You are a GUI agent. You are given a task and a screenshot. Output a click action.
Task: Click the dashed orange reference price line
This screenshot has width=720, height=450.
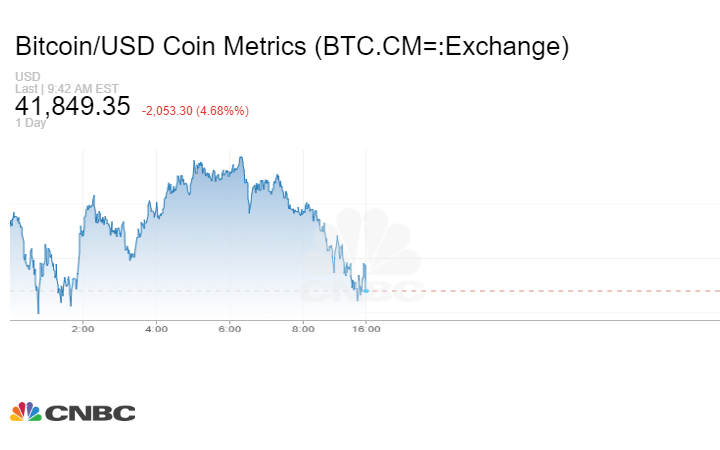point(550,291)
